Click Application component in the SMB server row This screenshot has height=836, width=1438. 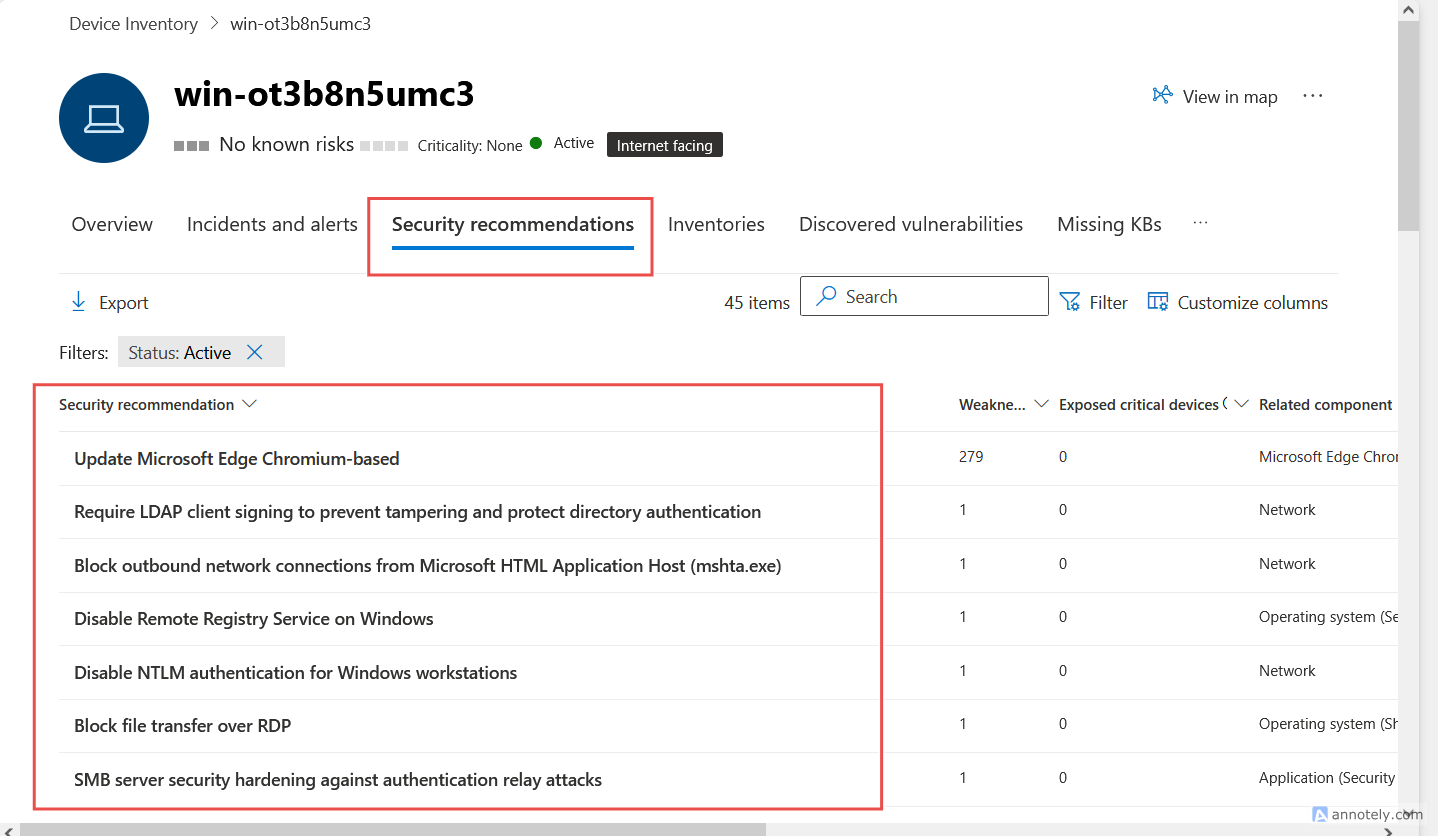(1327, 778)
